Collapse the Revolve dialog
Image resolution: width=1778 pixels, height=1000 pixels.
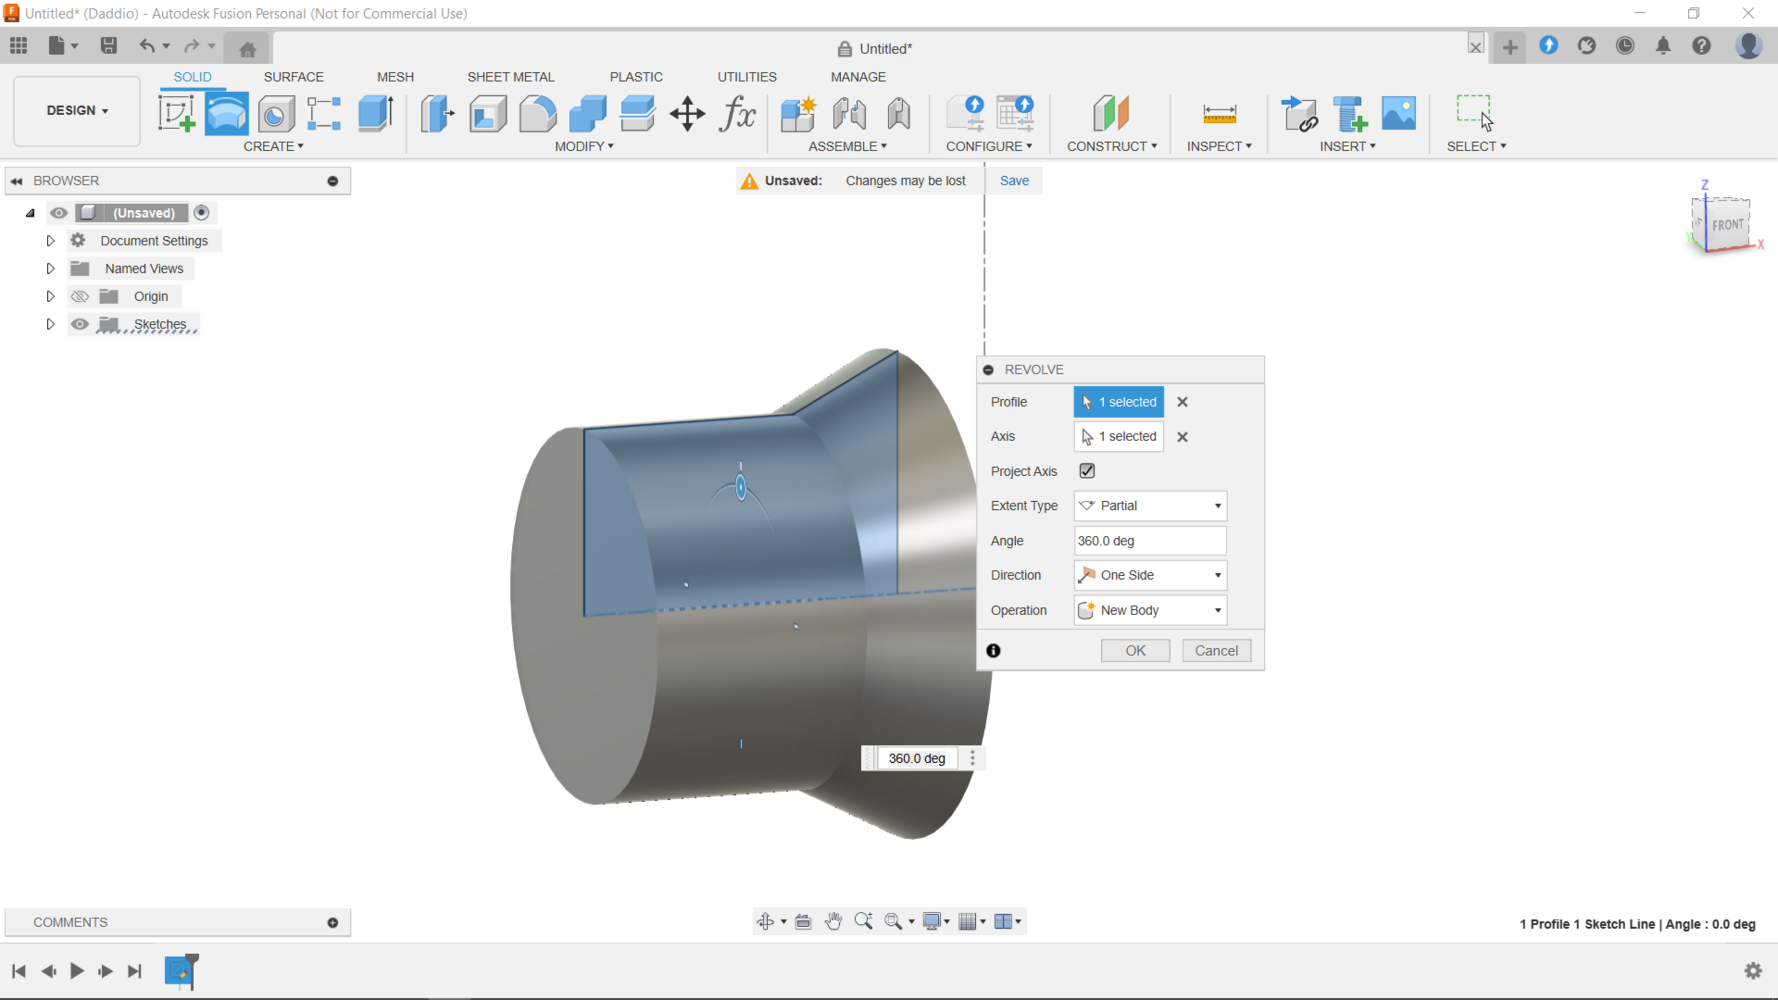point(989,370)
